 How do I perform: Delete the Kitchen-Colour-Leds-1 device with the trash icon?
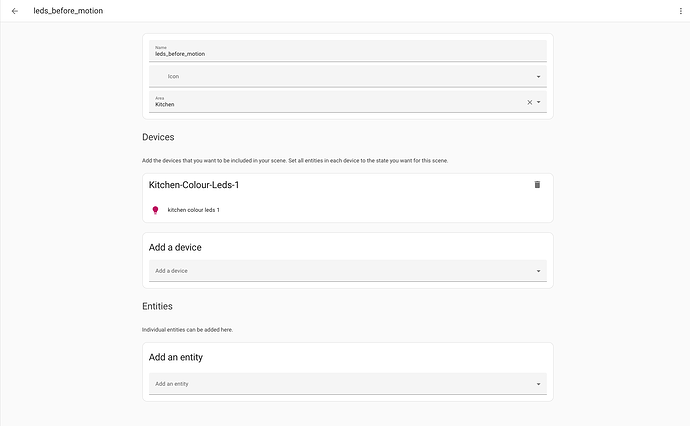point(537,184)
